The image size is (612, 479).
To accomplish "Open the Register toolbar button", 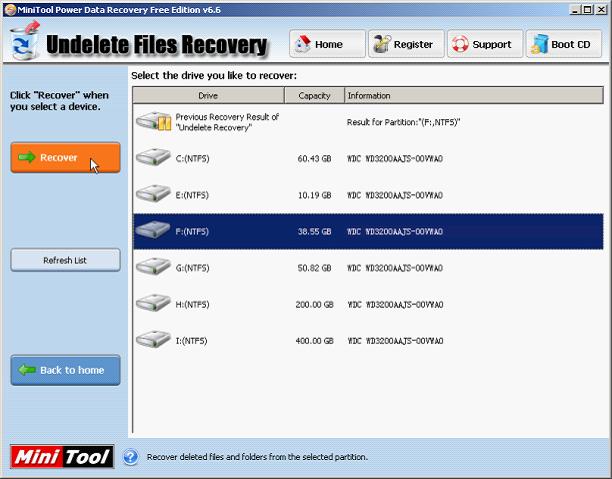I will [x=406, y=44].
